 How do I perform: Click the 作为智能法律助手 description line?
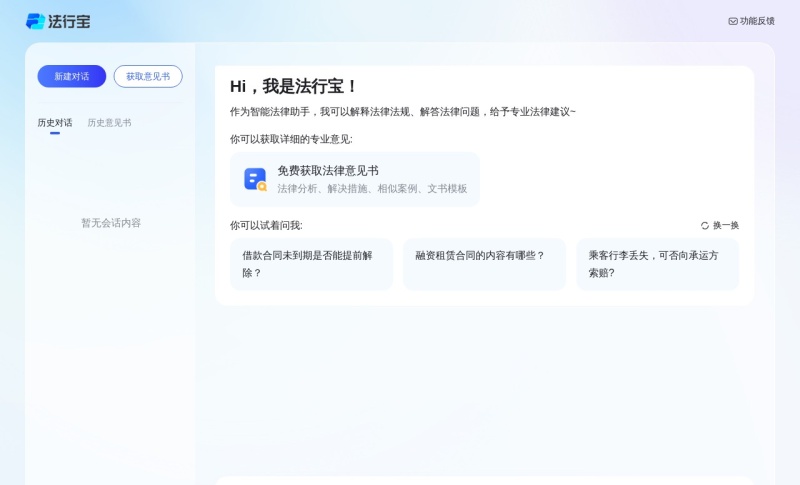point(403,112)
